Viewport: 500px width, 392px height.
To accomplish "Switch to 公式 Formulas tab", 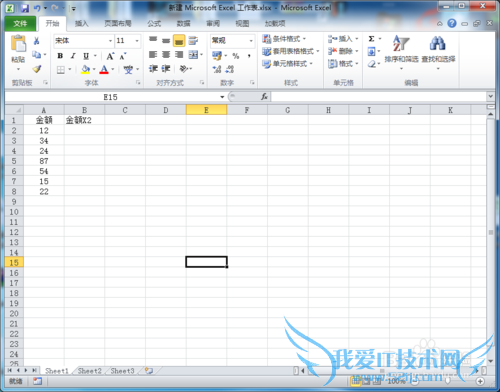I will pyautogui.click(x=154, y=24).
